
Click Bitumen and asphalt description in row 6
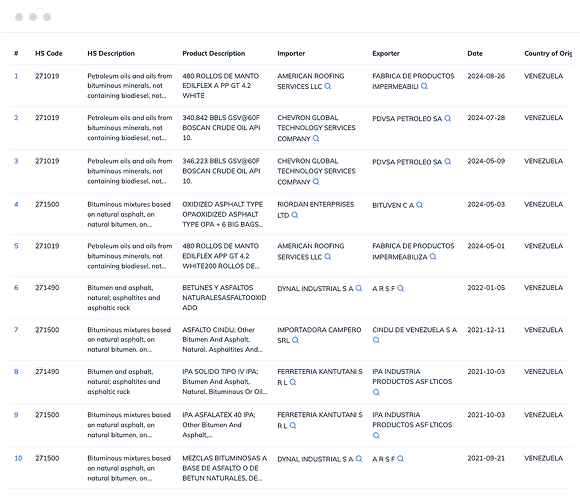(124, 297)
